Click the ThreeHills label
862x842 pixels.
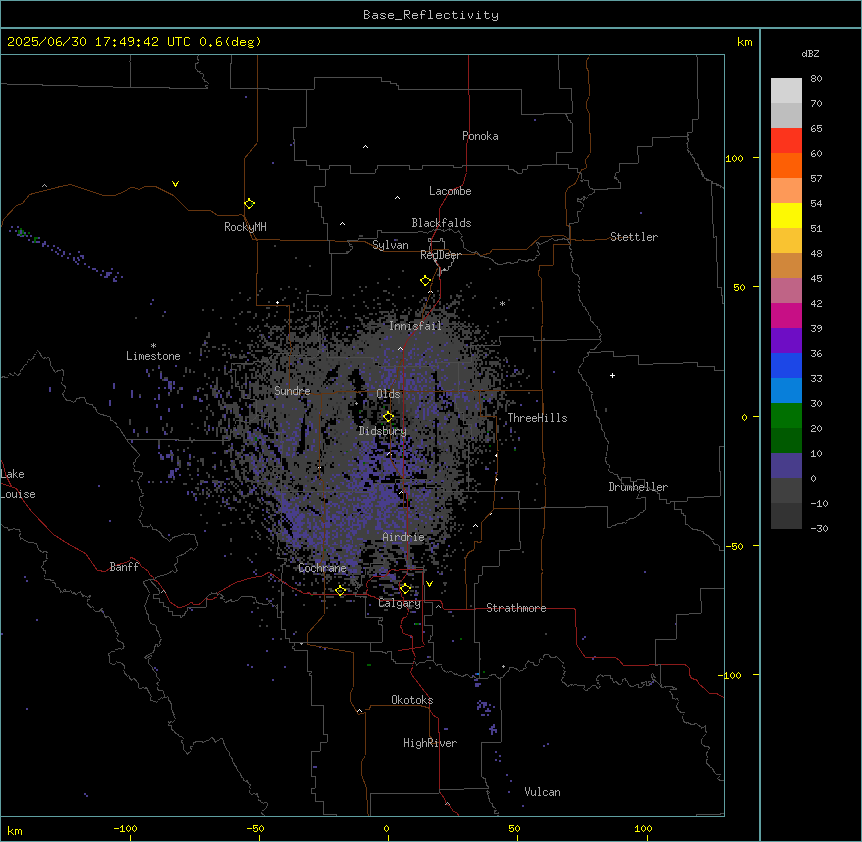coord(537,418)
